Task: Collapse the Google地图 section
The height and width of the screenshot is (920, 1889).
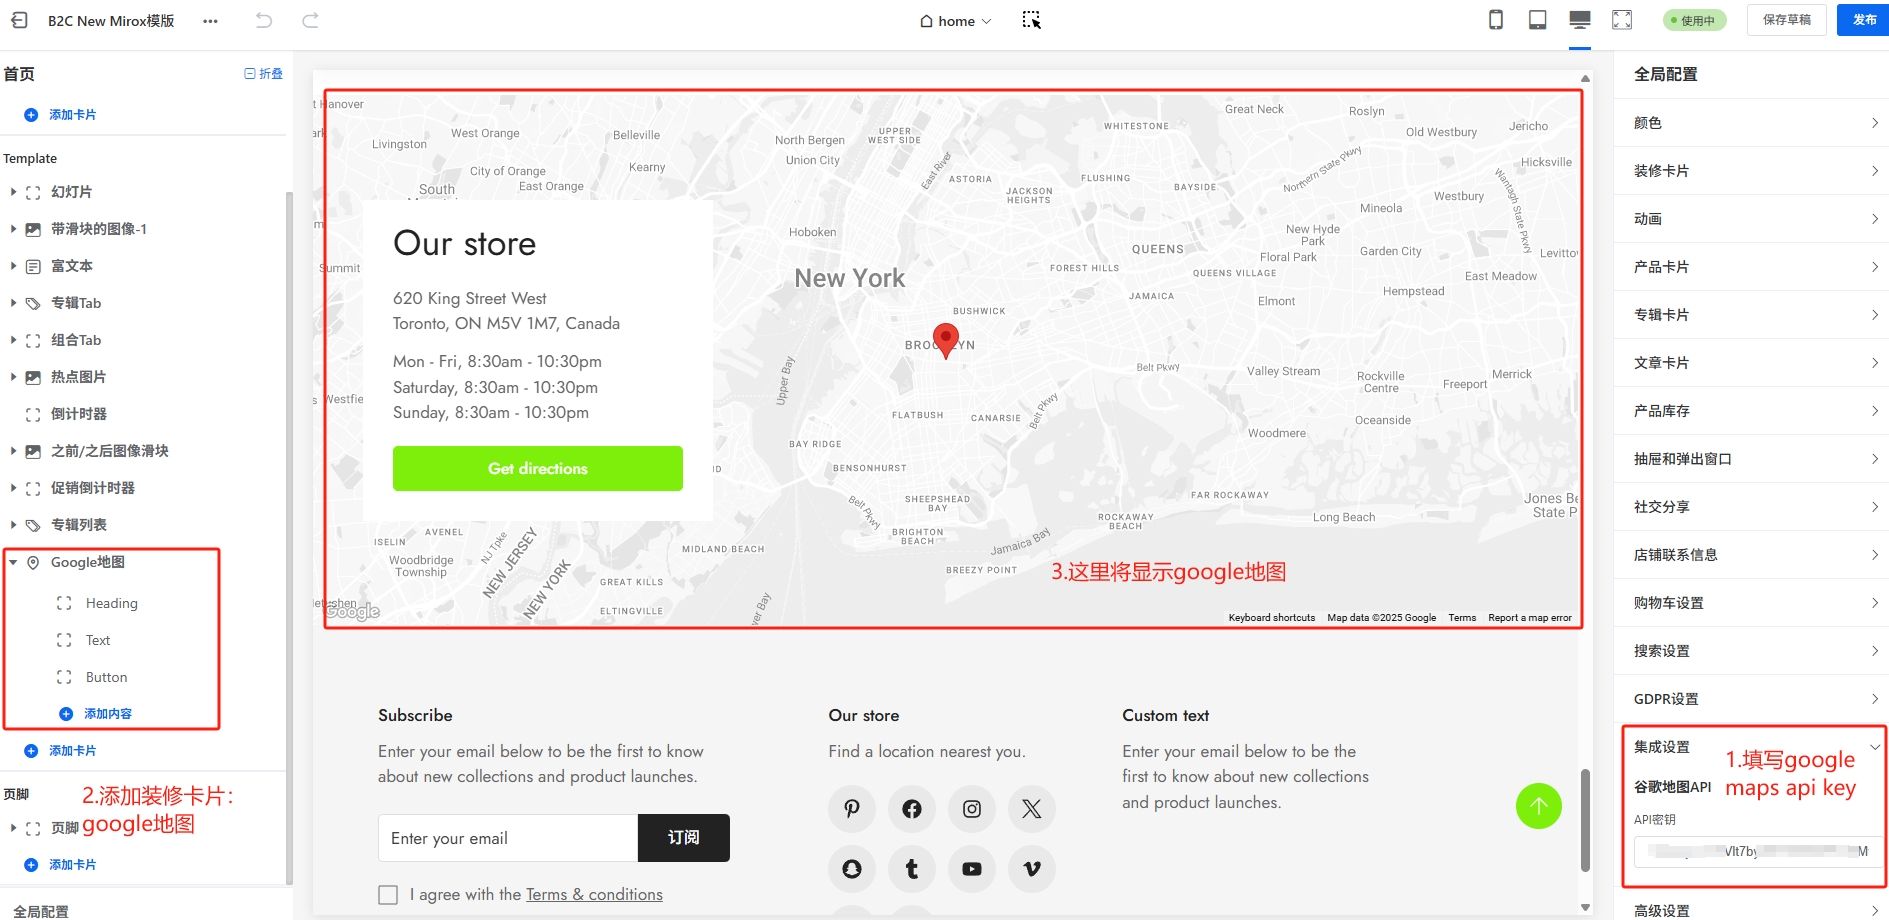Action: 13,563
